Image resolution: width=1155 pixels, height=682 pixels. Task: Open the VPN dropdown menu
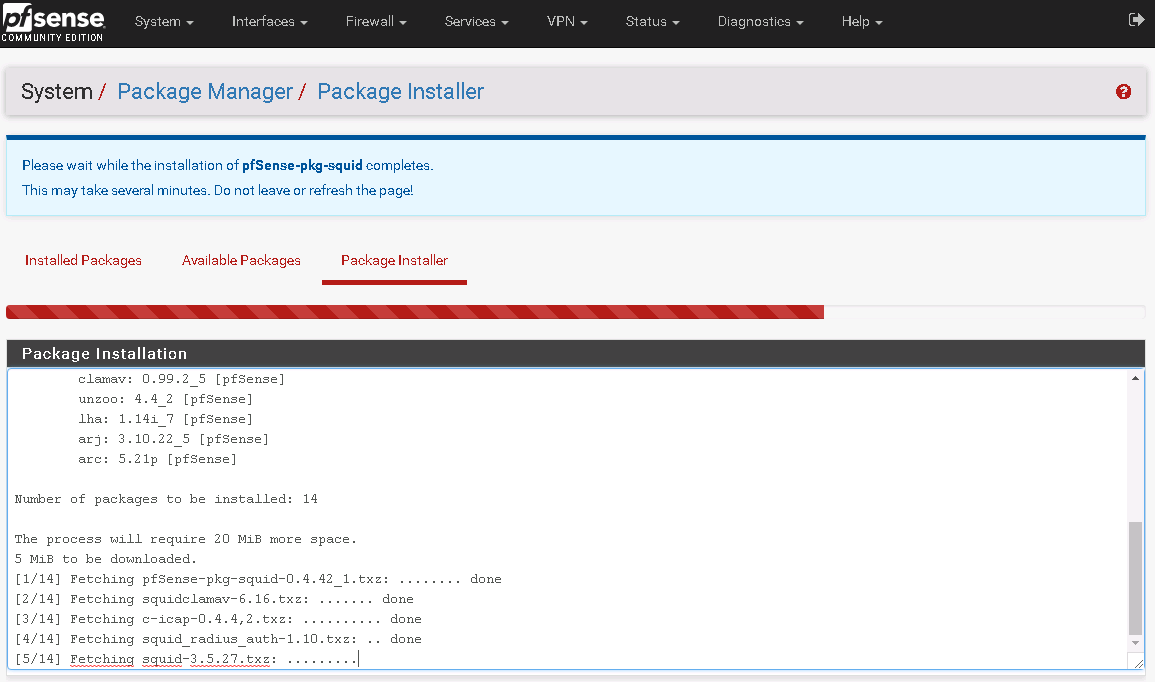pyautogui.click(x=567, y=21)
